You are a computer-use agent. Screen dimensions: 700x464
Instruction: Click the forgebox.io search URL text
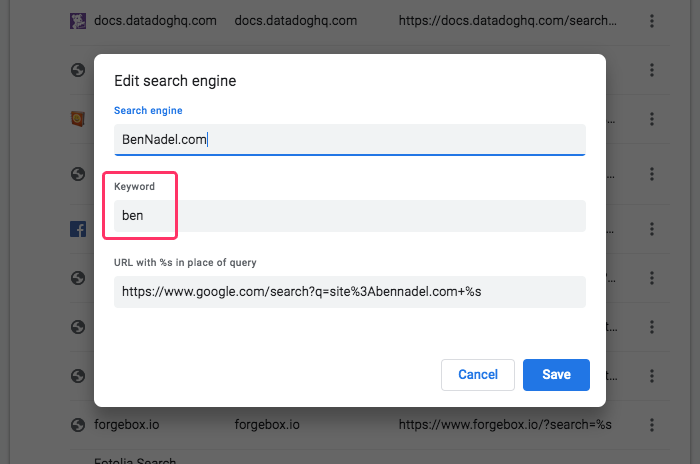point(504,424)
